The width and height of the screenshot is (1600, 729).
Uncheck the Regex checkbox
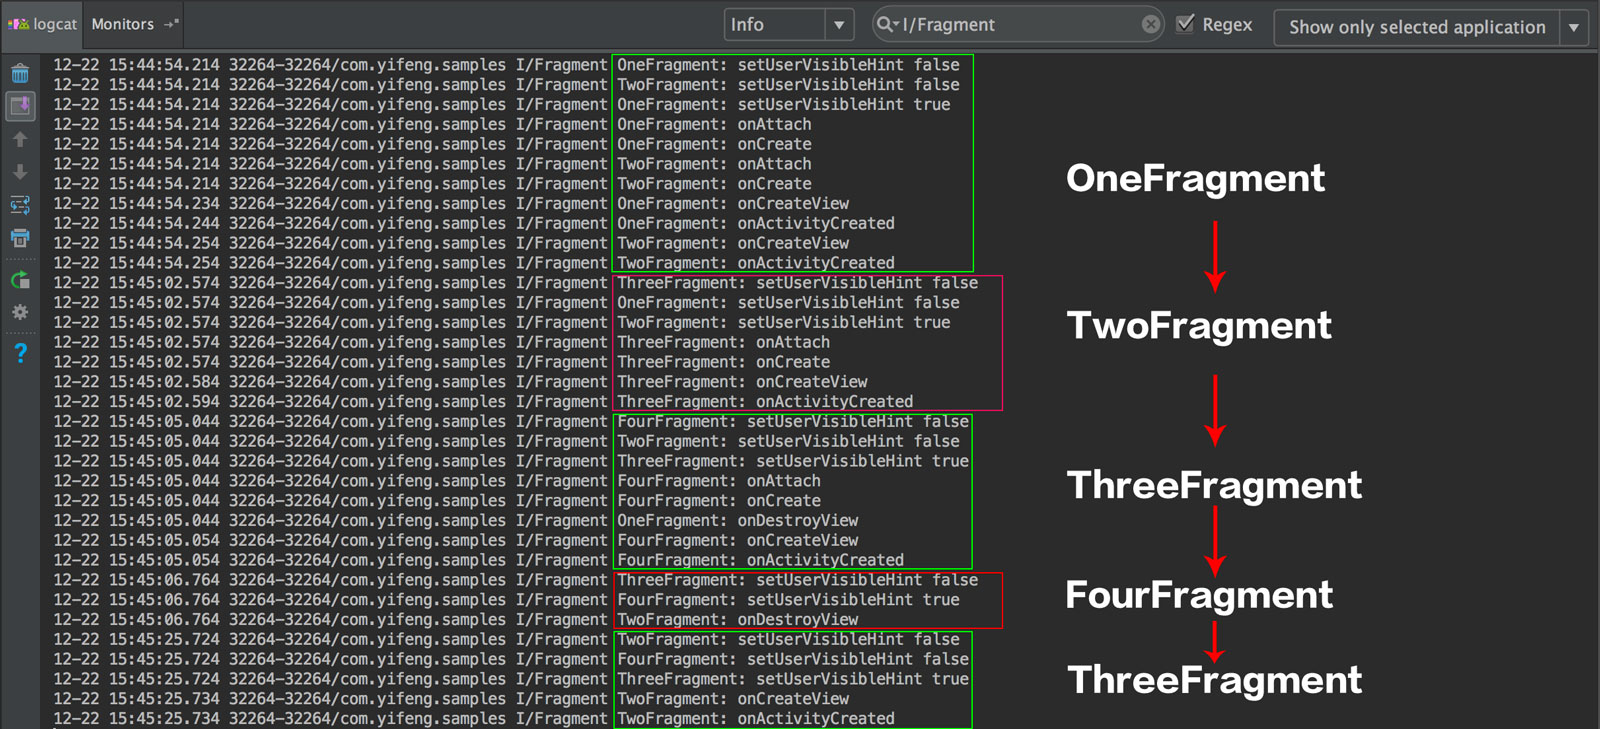click(1185, 24)
